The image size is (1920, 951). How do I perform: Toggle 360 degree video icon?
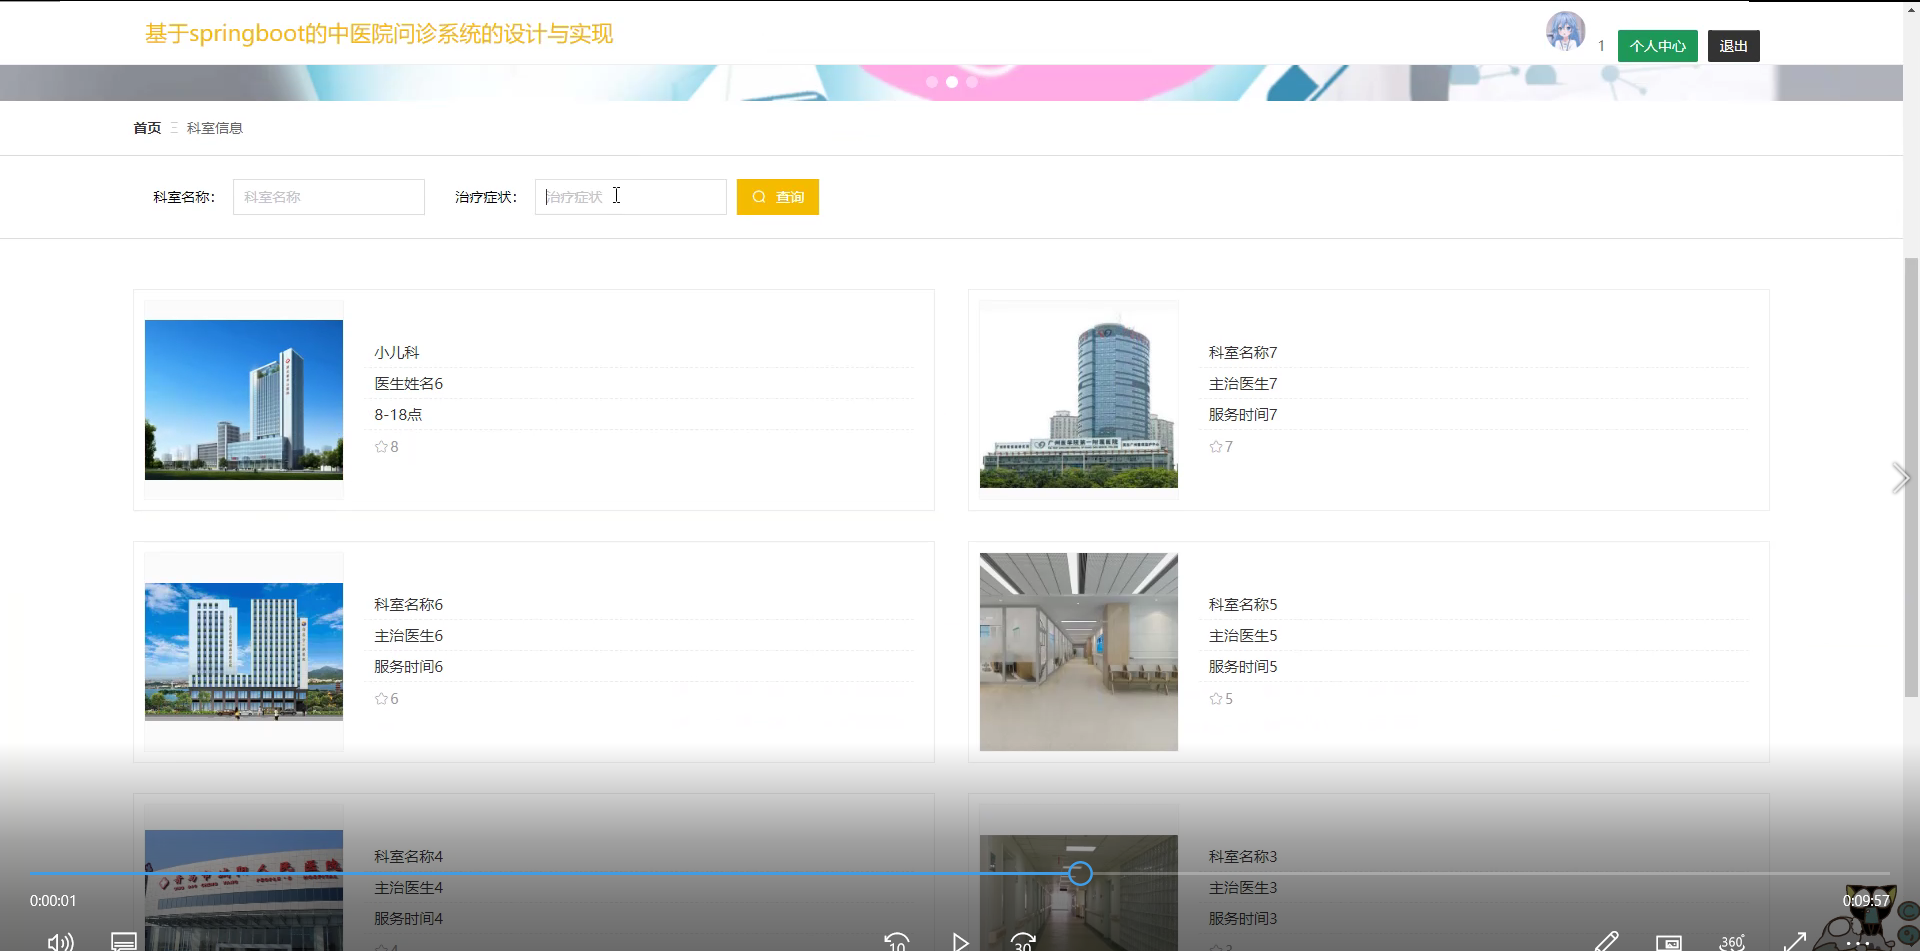coord(1732,942)
